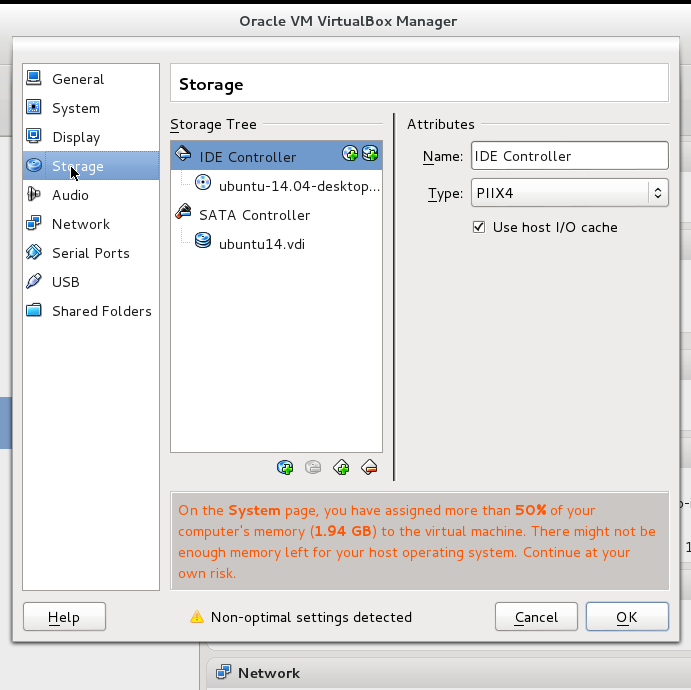691x690 pixels.
Task: Click the Storage page heading
Action: click(211, 84)
